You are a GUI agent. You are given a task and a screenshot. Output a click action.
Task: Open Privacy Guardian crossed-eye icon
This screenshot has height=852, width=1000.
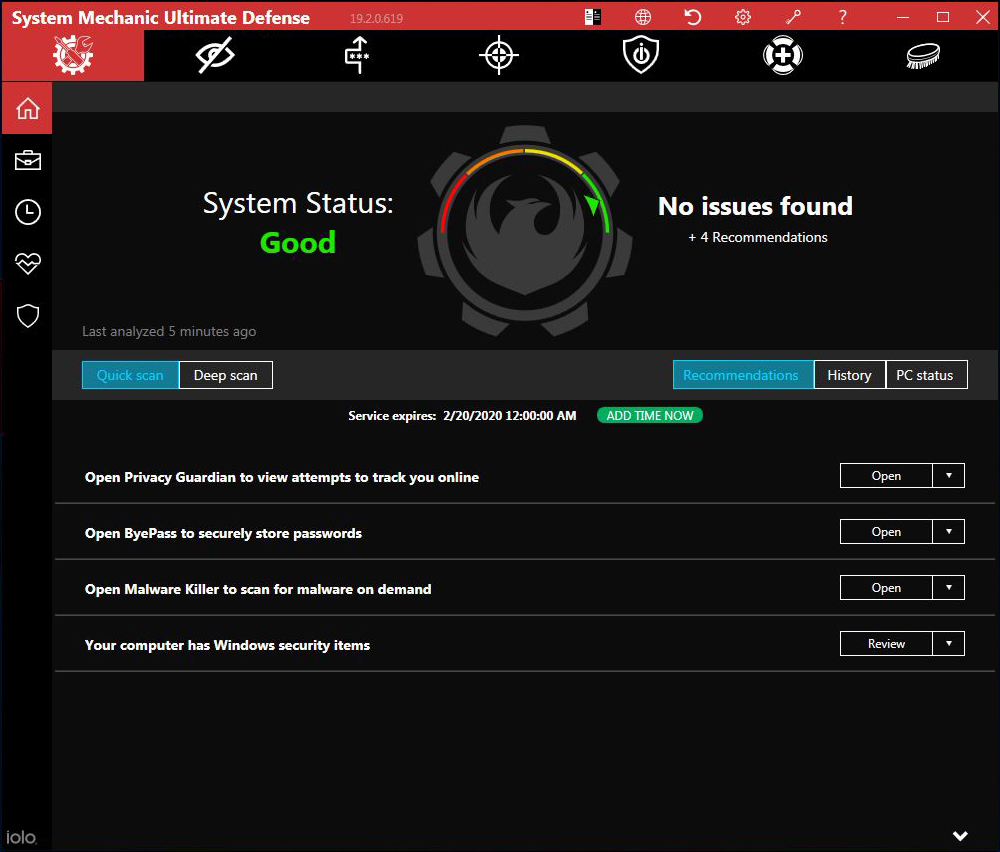(x=215, y=55)
